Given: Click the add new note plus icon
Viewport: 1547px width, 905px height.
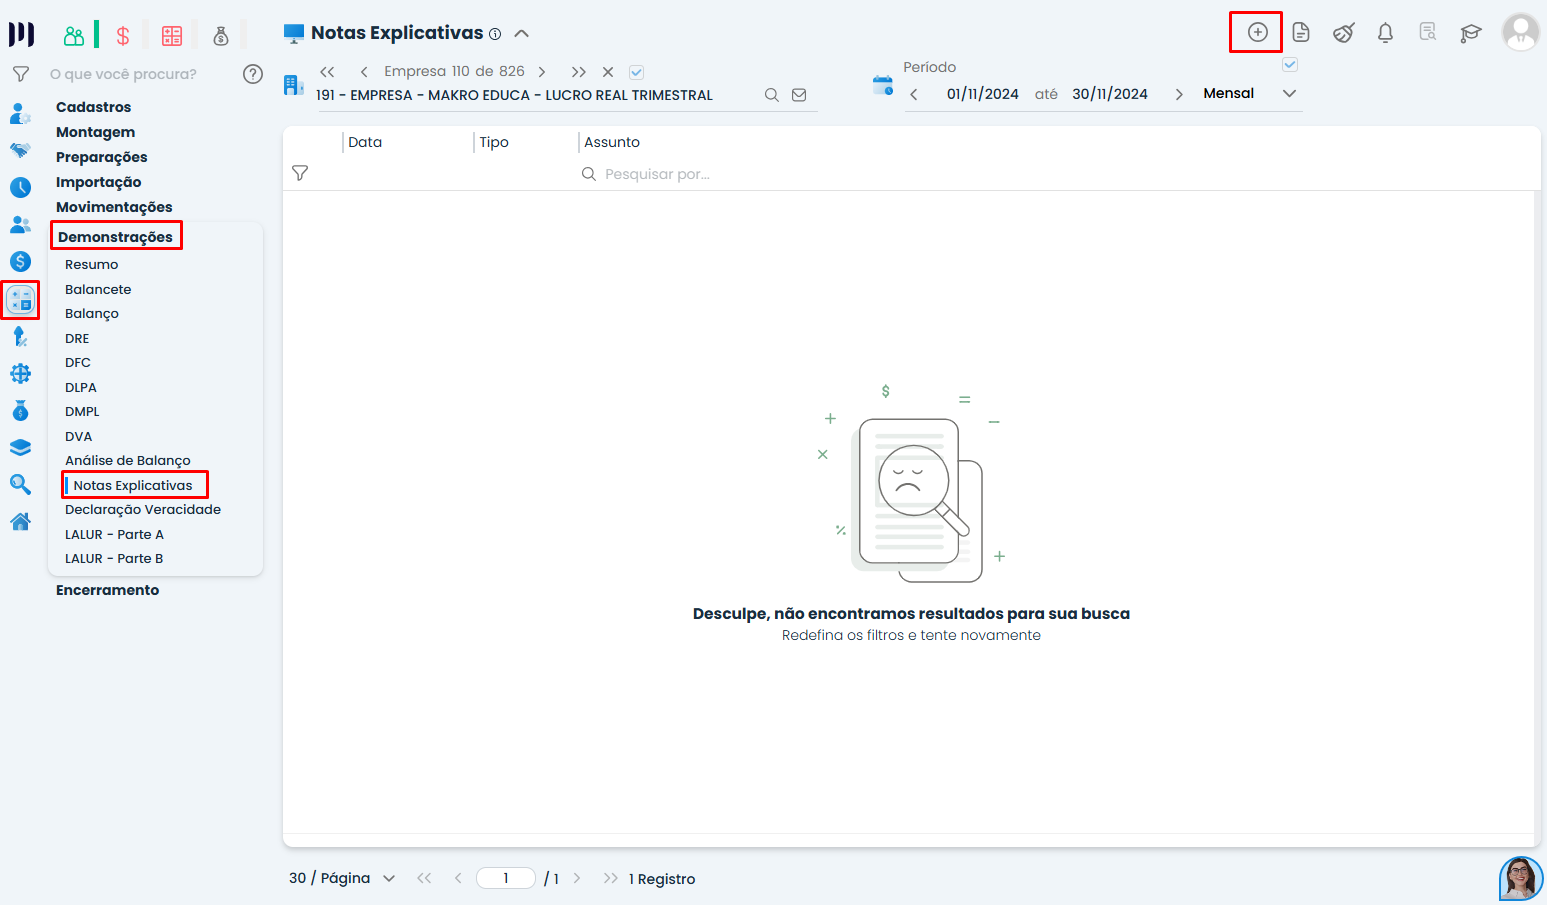Looking at the screenshot, I should point(1257,33).
